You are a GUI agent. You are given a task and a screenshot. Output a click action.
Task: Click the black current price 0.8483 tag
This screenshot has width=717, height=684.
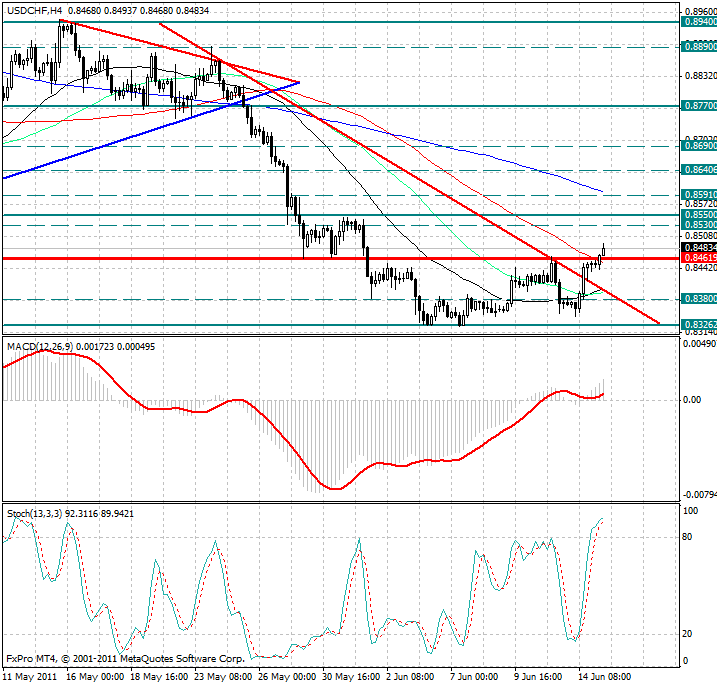698,247
